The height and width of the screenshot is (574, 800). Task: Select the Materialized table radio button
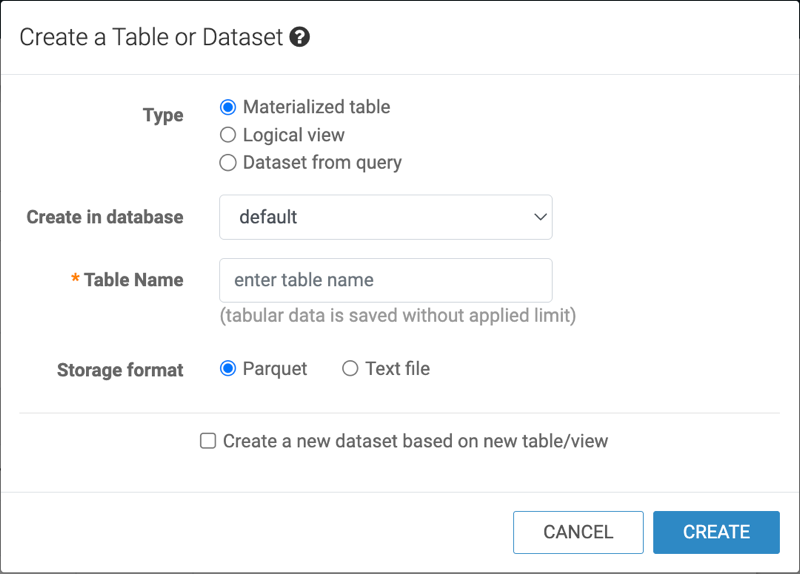point(228,107)
